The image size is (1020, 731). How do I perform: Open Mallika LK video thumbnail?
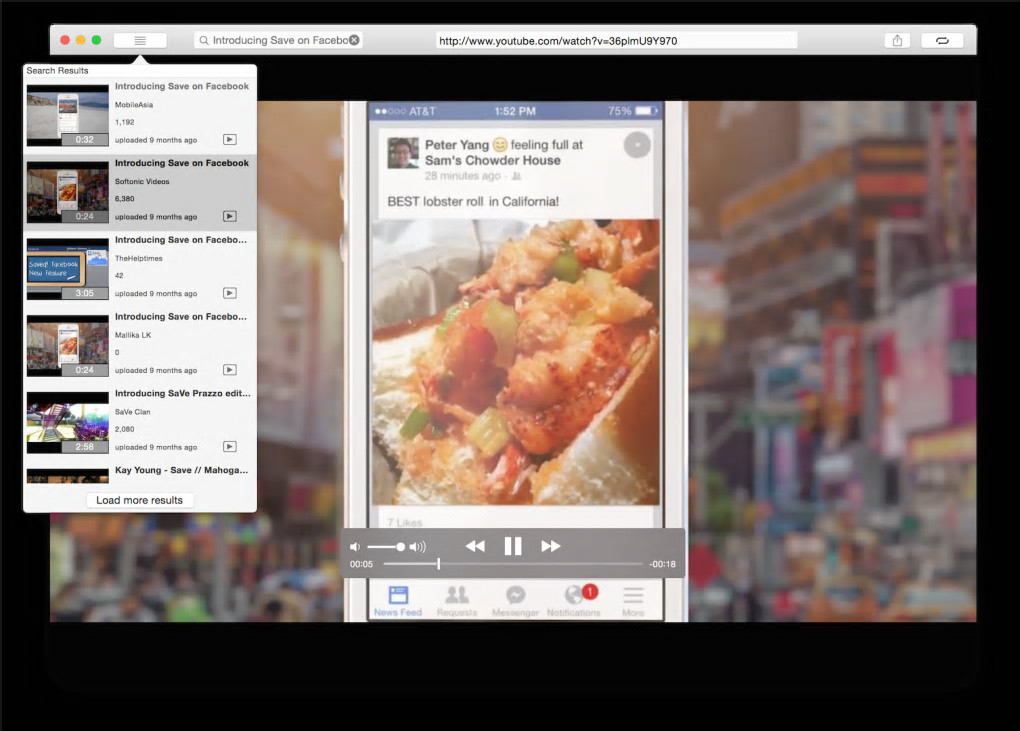[68, 345]
